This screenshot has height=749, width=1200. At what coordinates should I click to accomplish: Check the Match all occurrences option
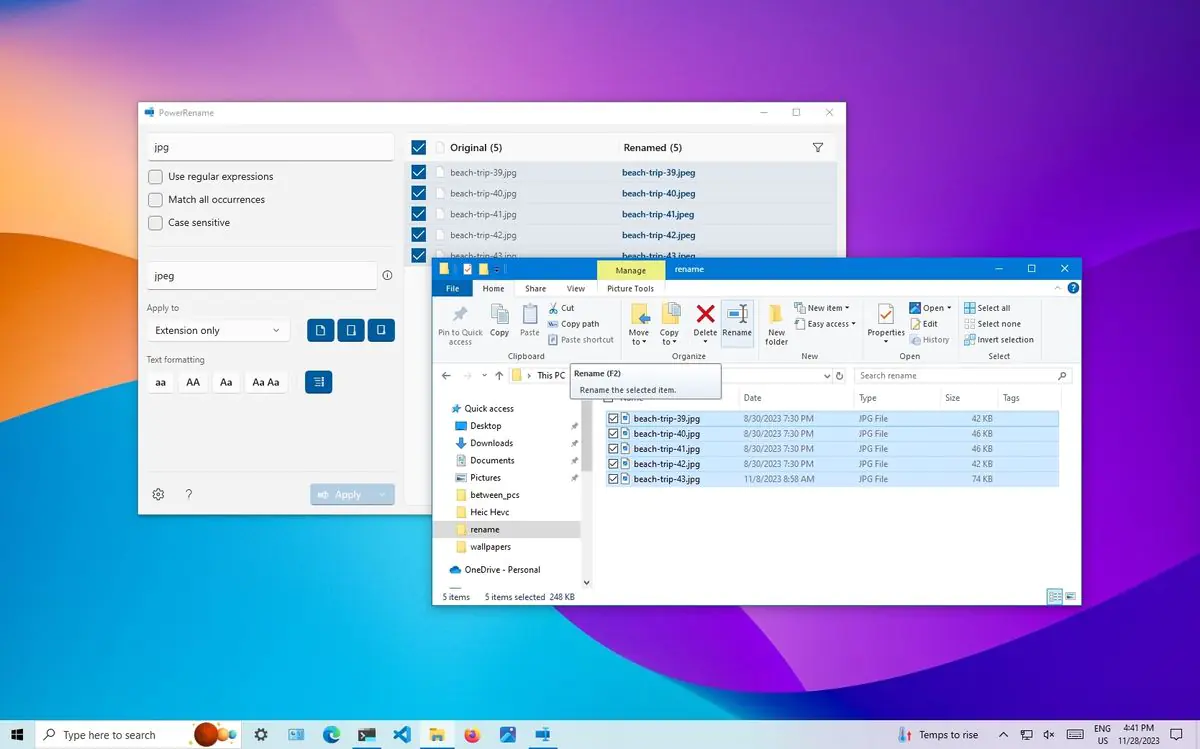pos(156,200)
